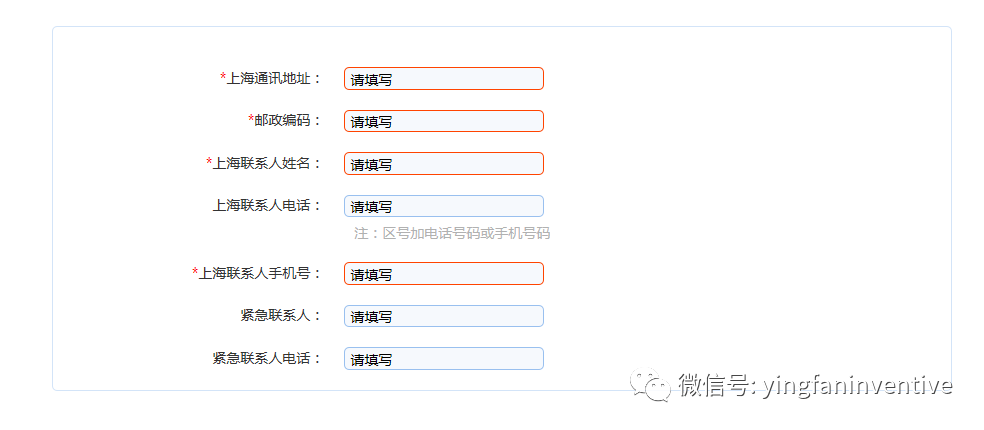This screenshot has width=984, height=430.
Task: Click the red asterisk beside 上海通讯地址
Action: click(223, 77)
